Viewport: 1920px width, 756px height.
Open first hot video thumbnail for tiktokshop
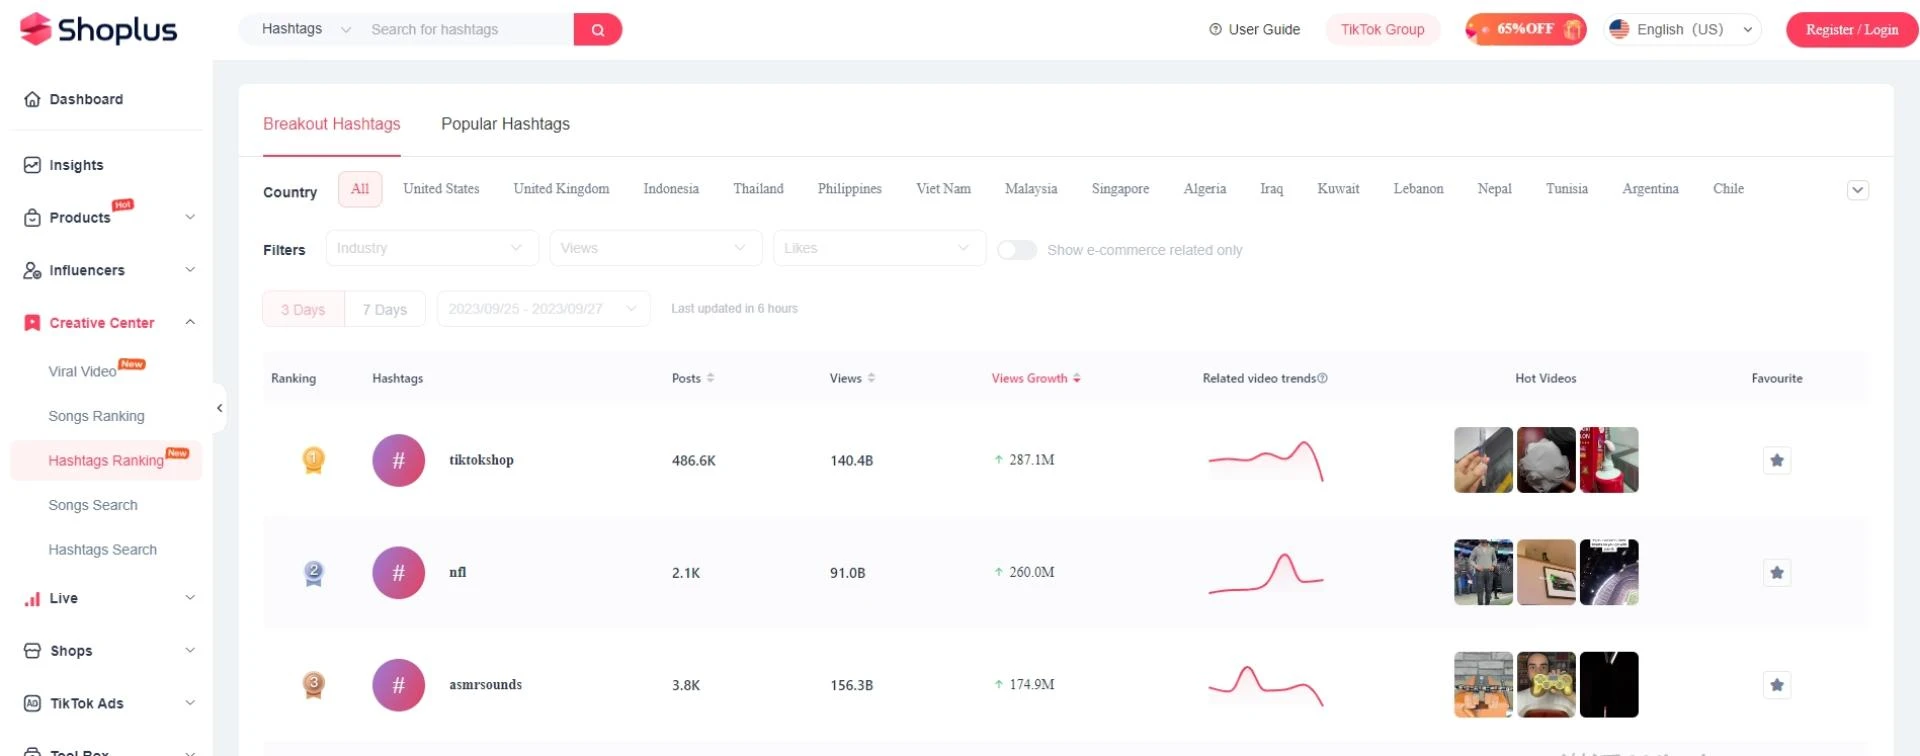point(1482,460)
